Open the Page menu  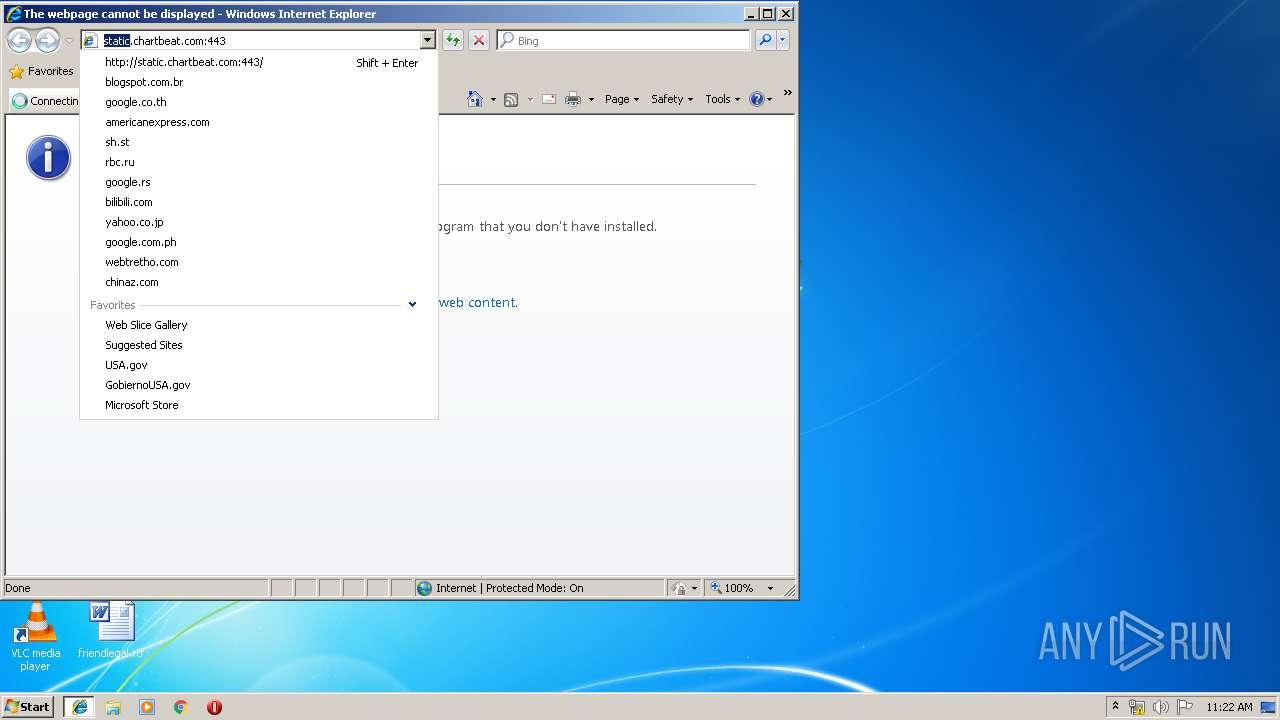[622, 99]
